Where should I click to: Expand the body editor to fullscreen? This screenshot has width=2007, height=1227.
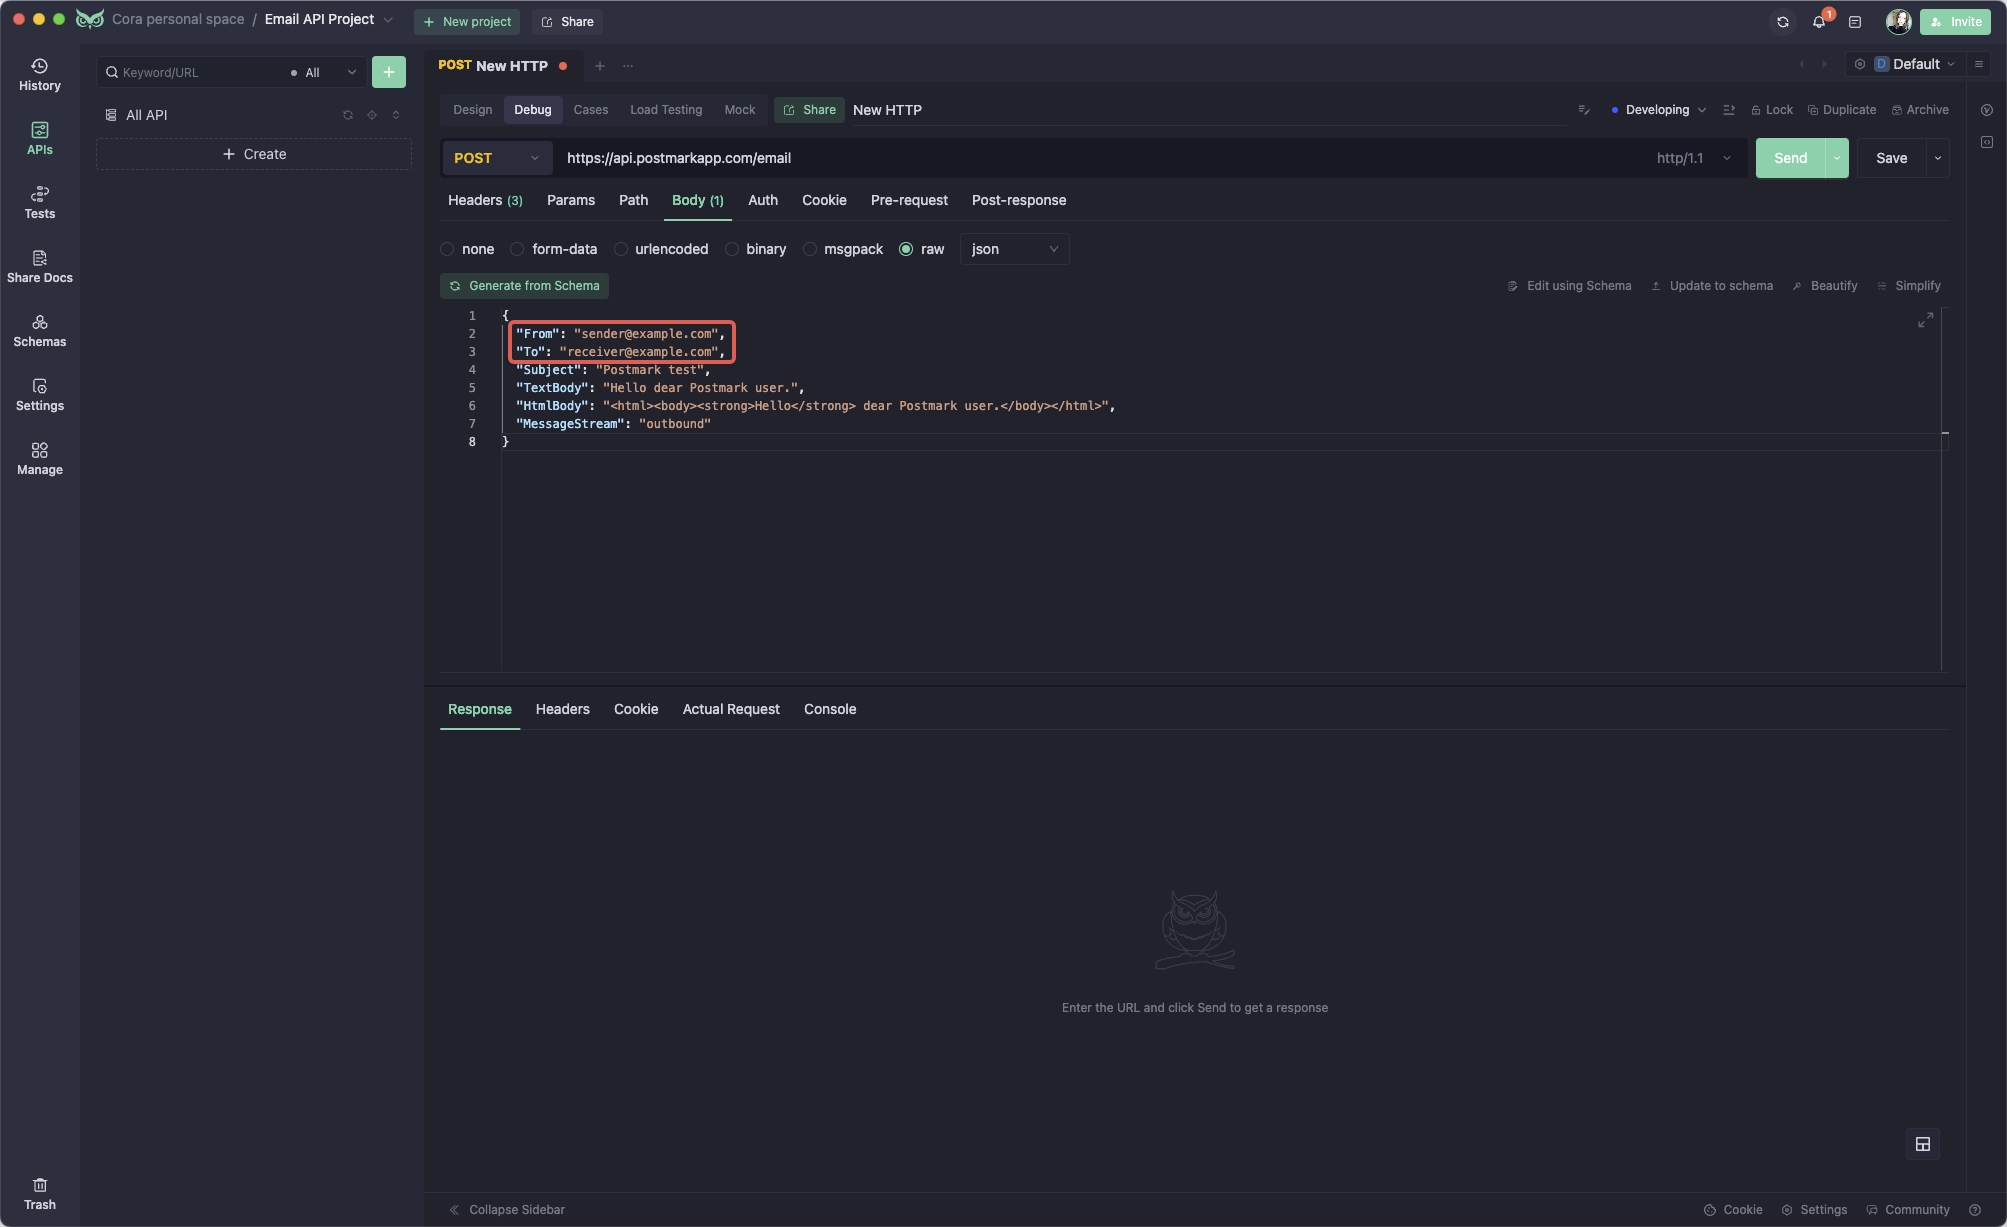(x=1925, y=320)
